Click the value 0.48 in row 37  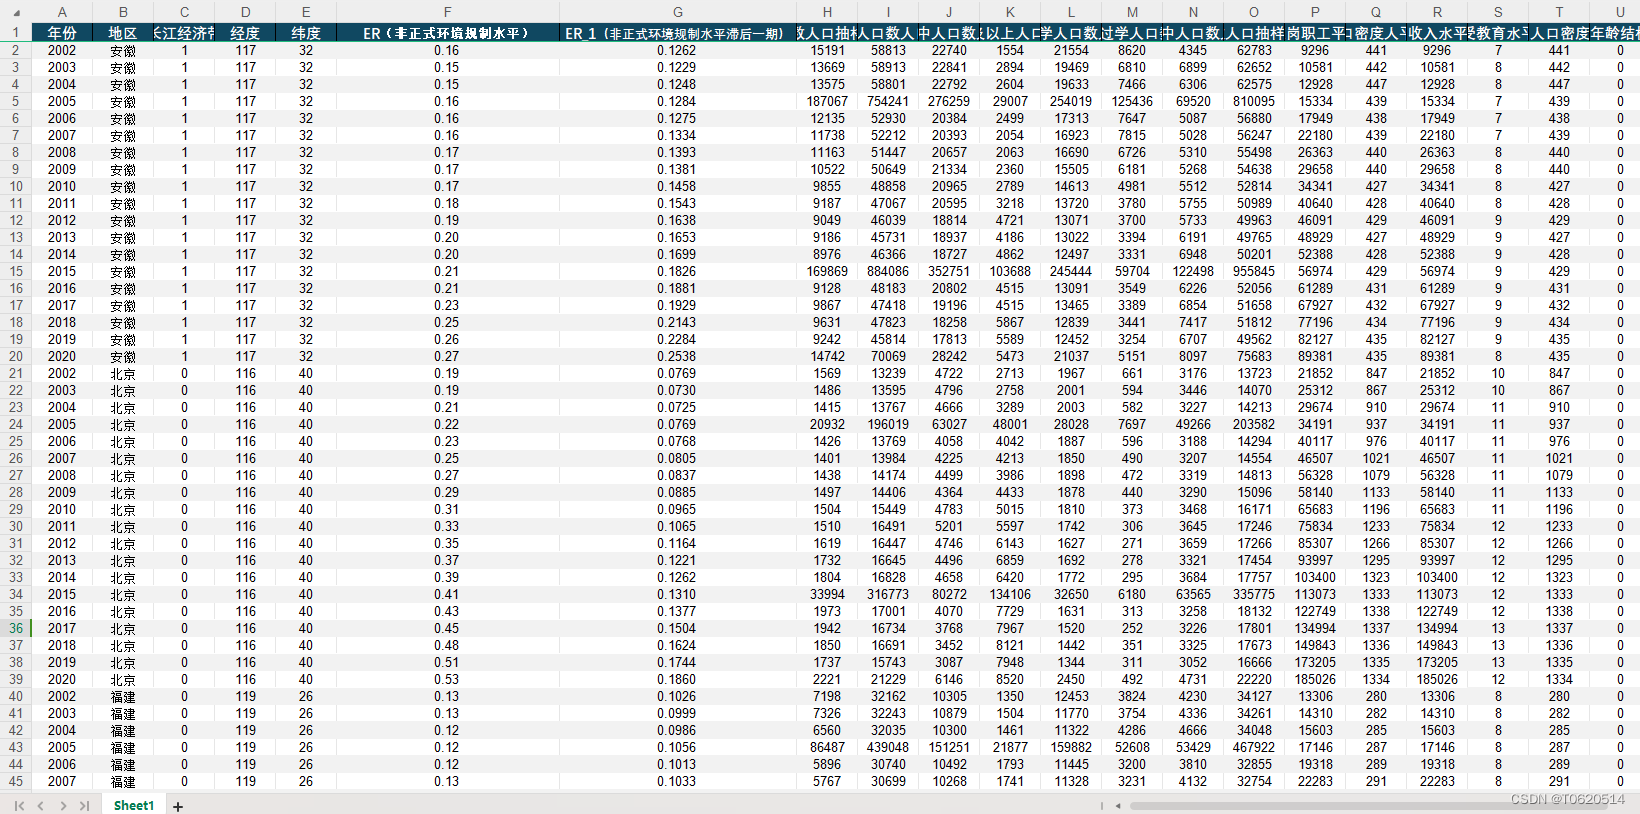[447, 645]
